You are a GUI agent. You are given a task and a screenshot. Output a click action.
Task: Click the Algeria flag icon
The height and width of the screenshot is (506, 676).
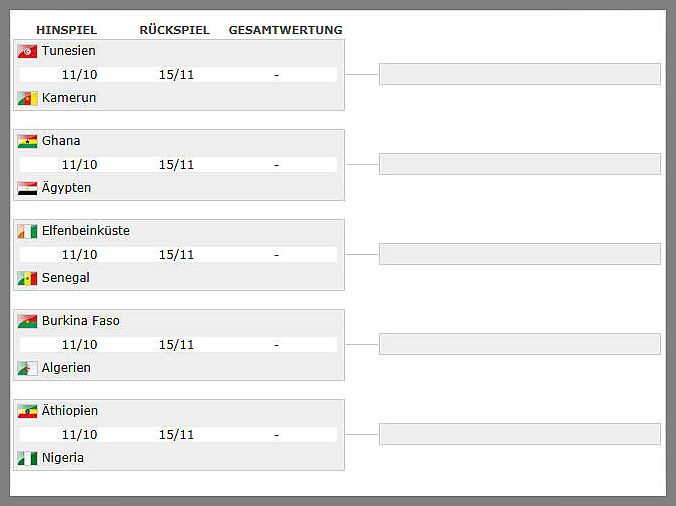click(27, 368)
